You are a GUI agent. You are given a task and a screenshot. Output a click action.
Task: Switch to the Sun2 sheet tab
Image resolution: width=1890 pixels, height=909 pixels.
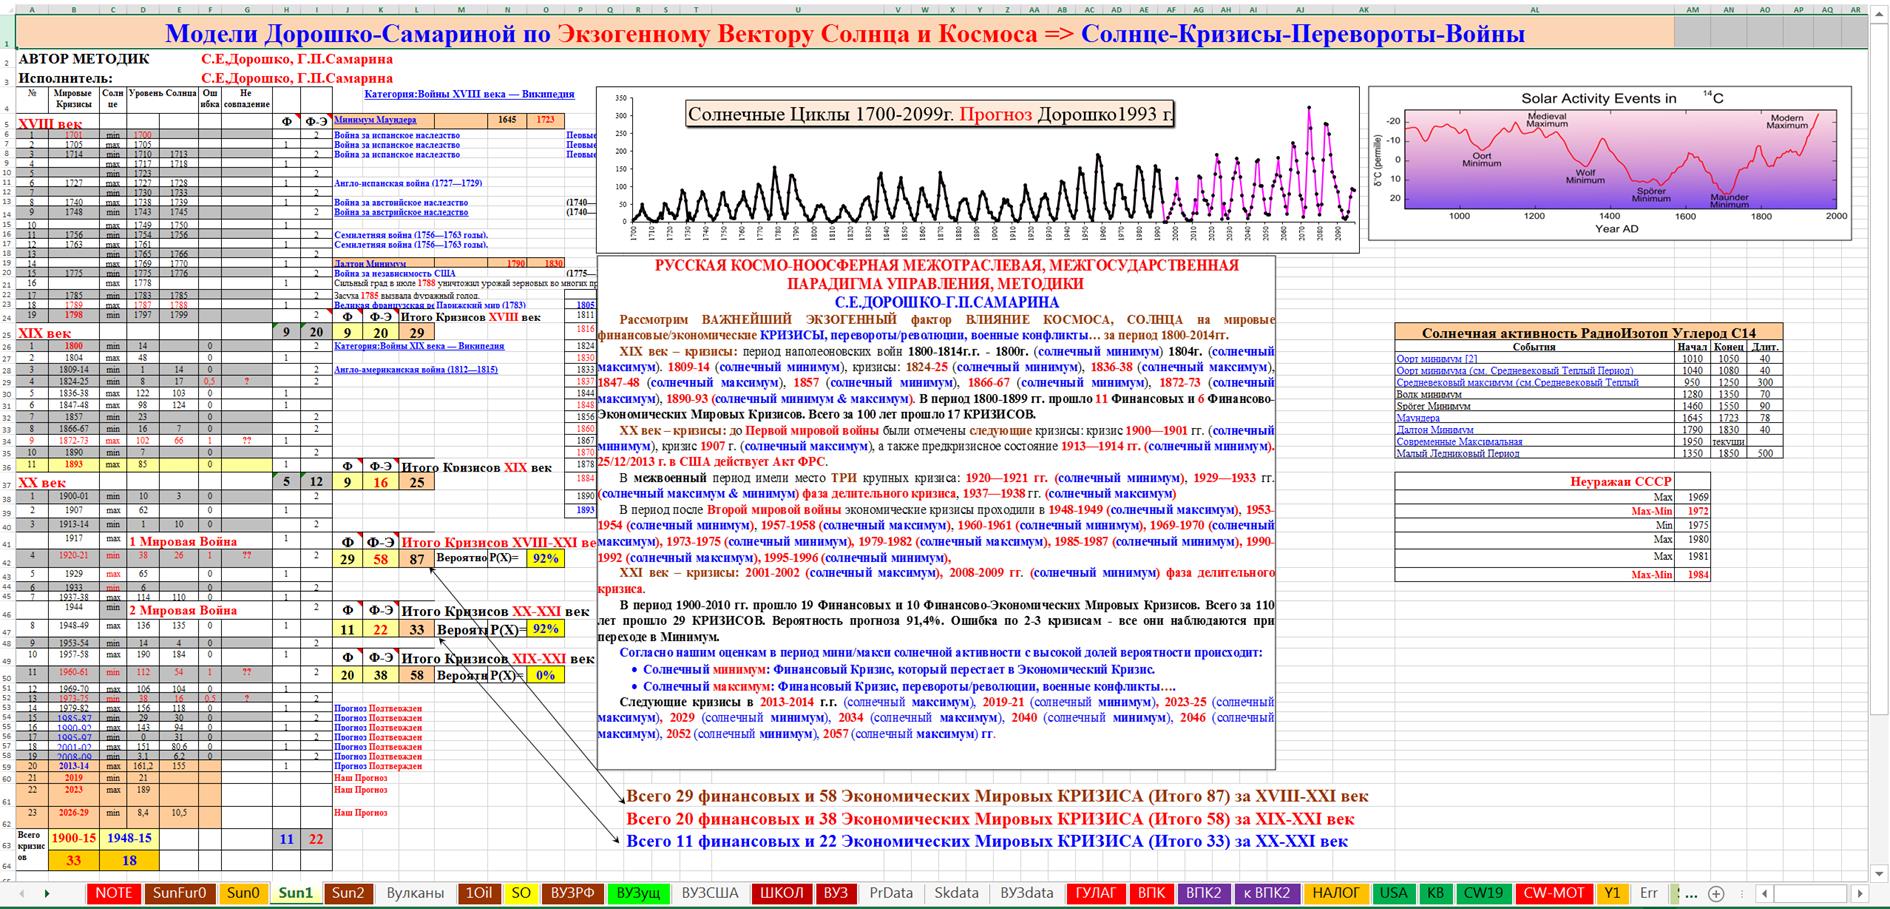[348, 893]
